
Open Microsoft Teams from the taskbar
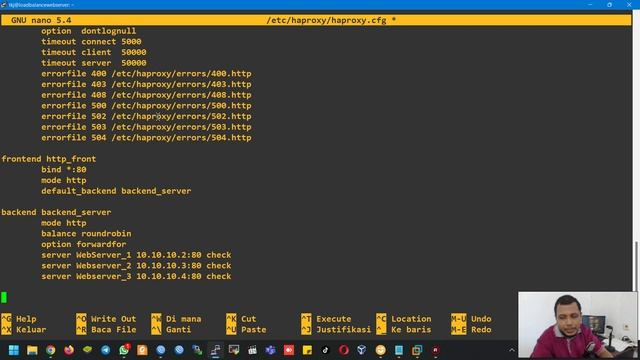coord(271,350)
